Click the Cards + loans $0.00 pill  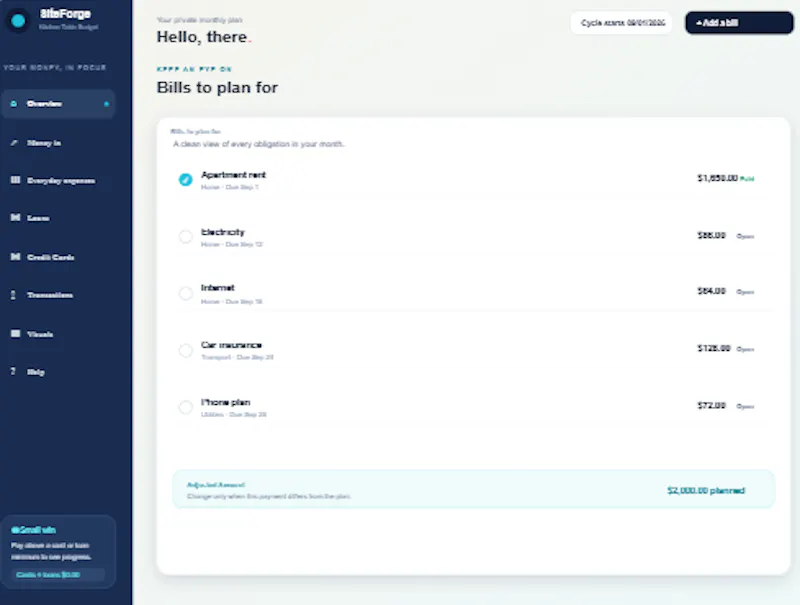point(58,575)
